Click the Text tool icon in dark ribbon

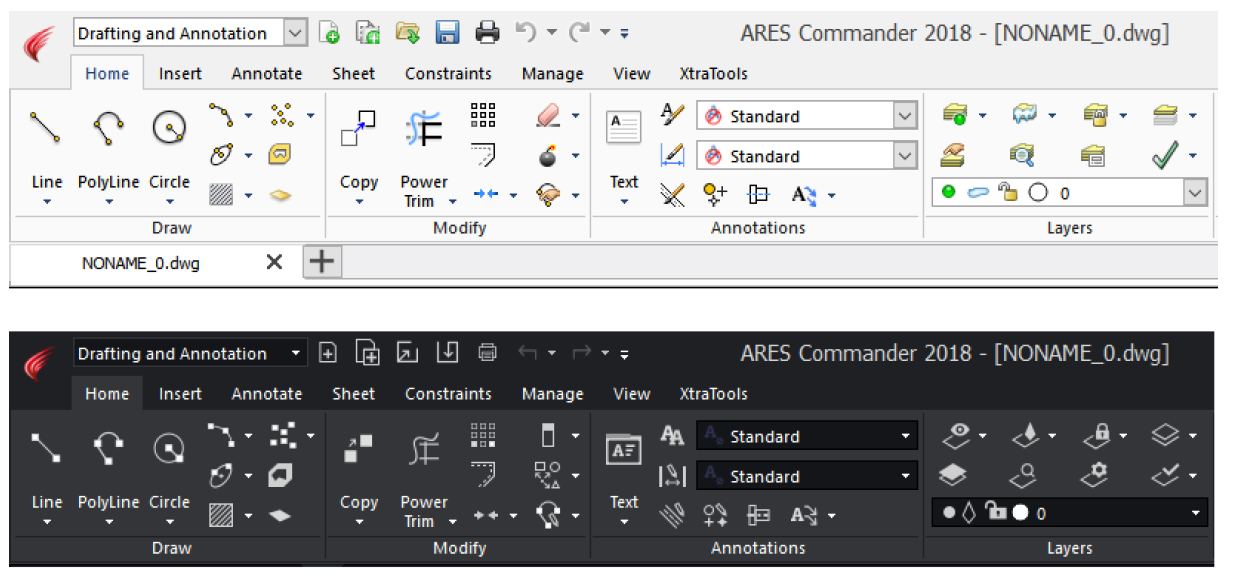pyautogui.click(x=624, y=449)
